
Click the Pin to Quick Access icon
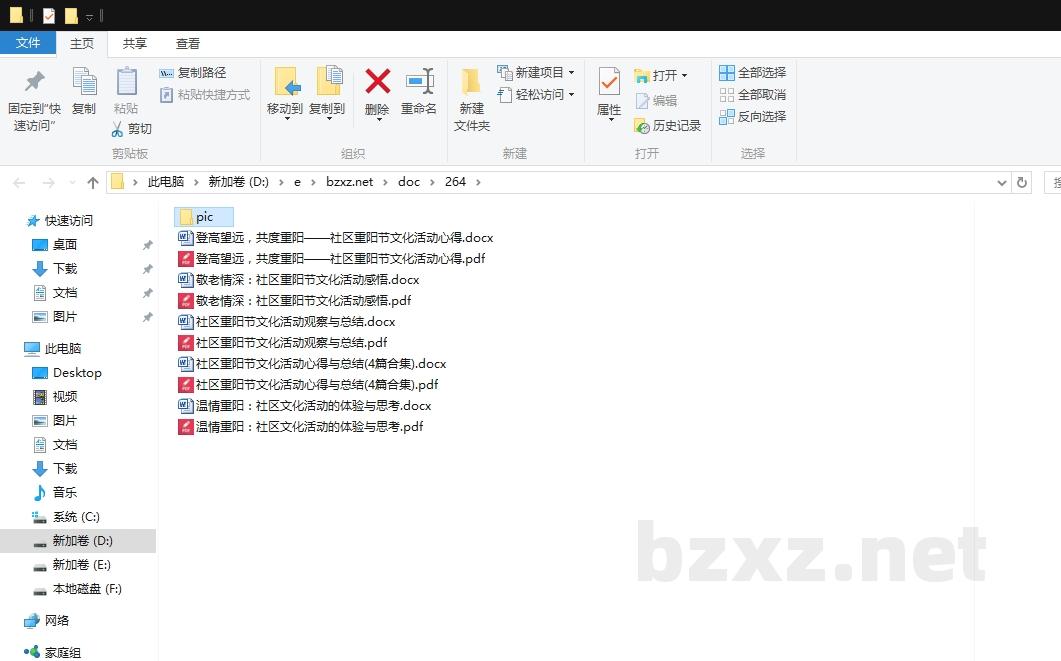pos(34,82)
